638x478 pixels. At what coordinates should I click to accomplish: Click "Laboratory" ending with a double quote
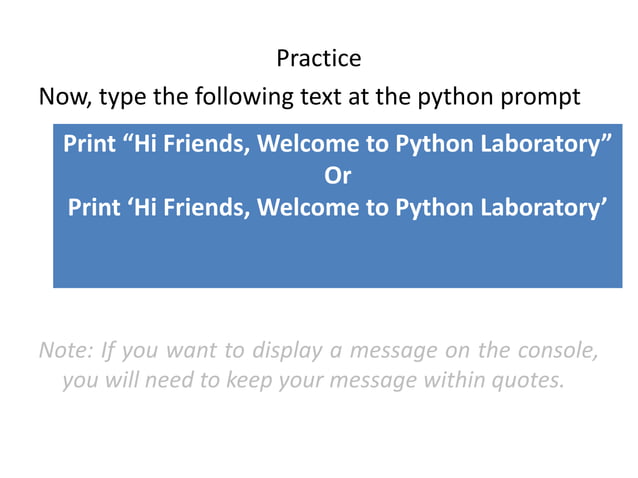pos(537,144)
